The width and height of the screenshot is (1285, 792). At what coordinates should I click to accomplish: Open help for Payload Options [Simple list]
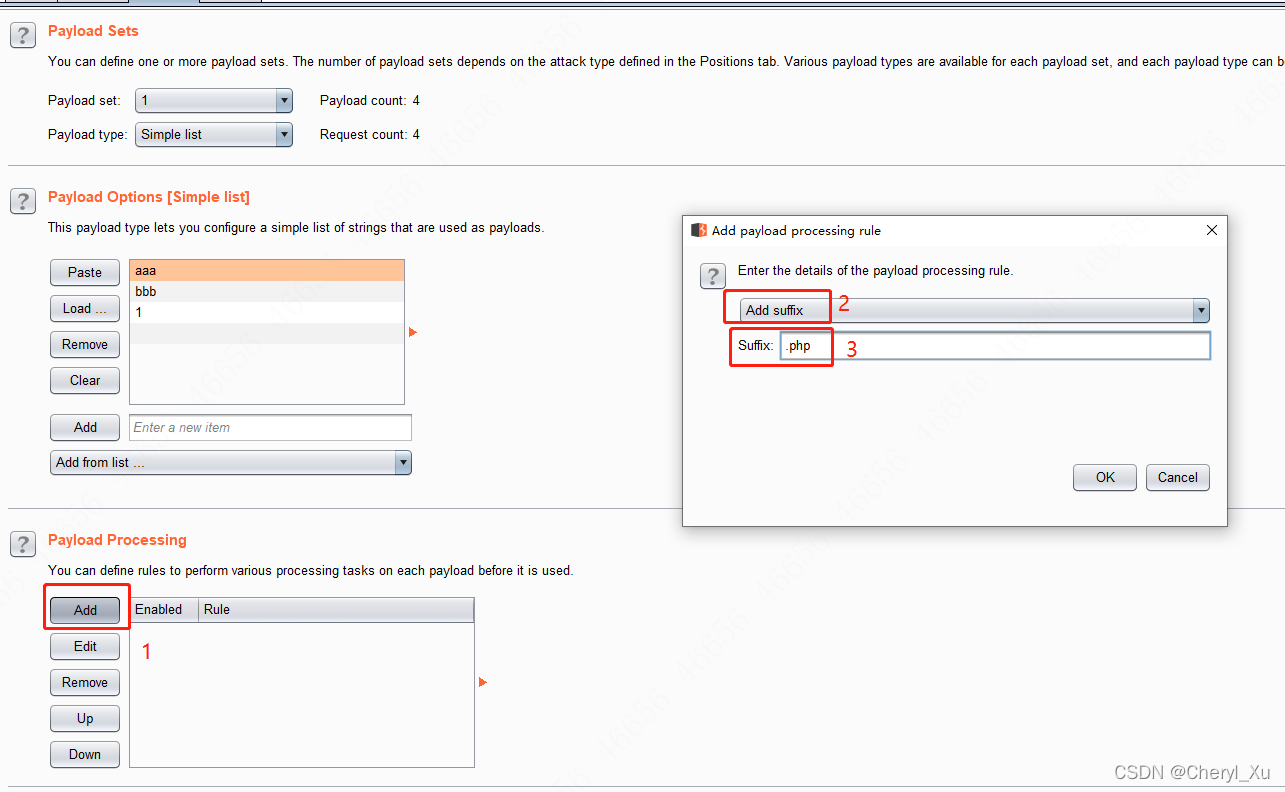tap(22, 201)
